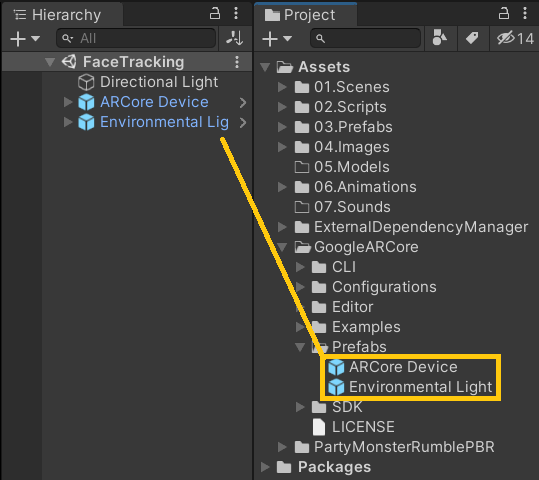Expand the 03.Prefabs folder
539x480 pixels.
tap(282, 127)
